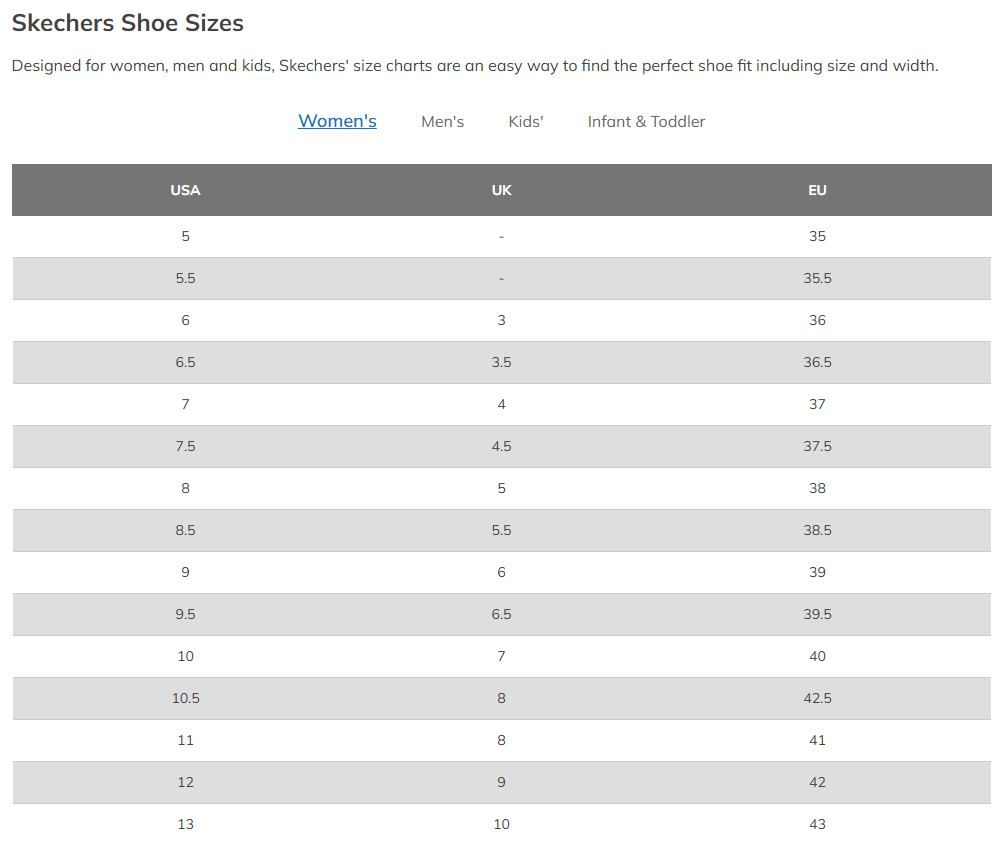Pick the UK size 3 cell
The width and height of the screenshot is (1004, 849).
(501, 321)
